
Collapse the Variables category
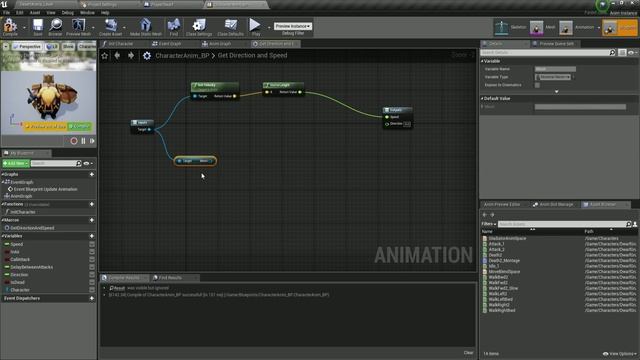click(x=3, y=236)
